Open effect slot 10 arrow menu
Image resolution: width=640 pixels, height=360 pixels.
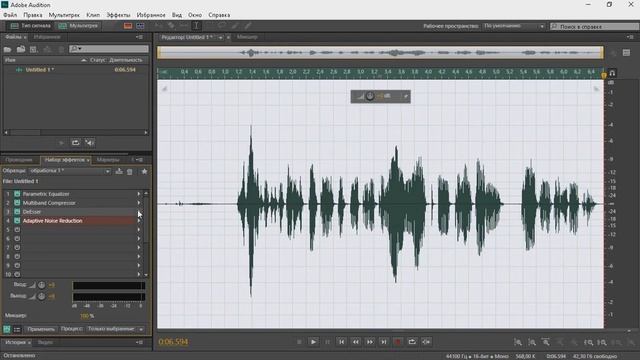click(139, 274)
